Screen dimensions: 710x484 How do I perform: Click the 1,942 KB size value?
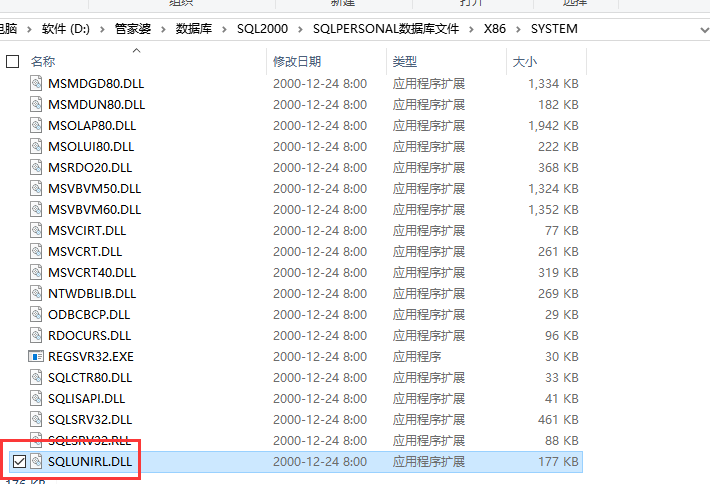tap(553, 126)
